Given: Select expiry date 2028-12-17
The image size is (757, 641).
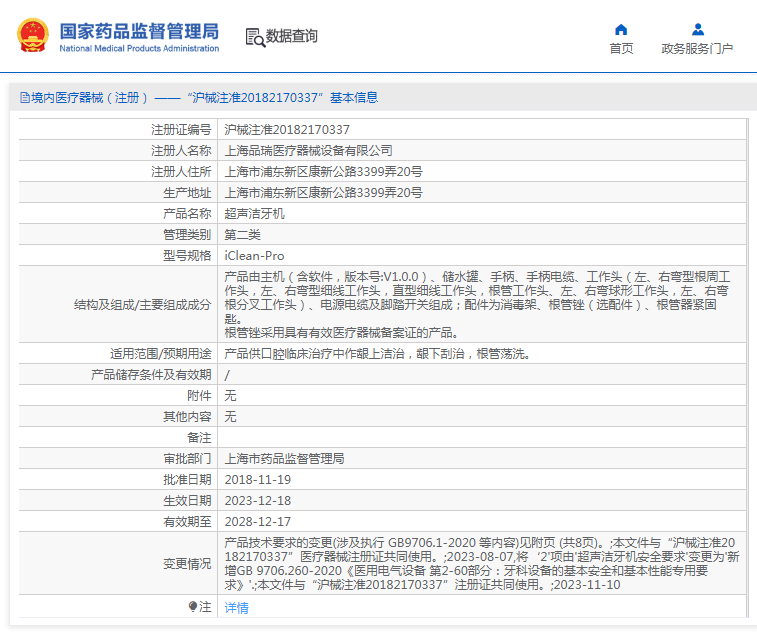Looking at the screenshot, I should coord(257,522).
